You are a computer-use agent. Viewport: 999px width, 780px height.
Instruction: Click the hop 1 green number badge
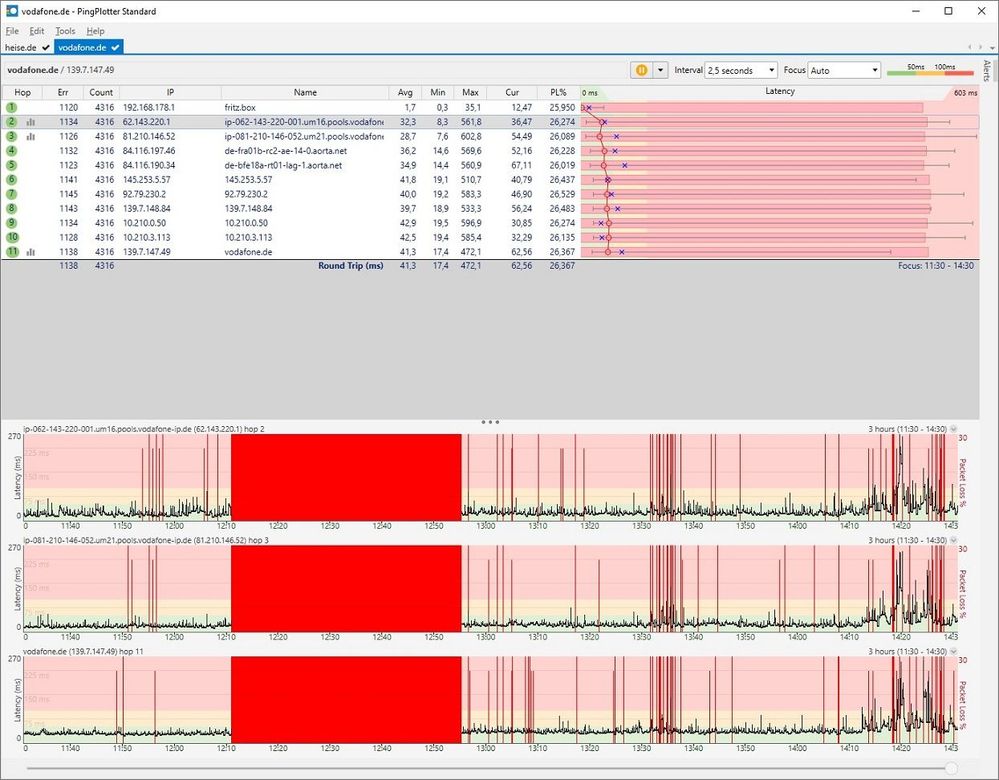(11, 108)
